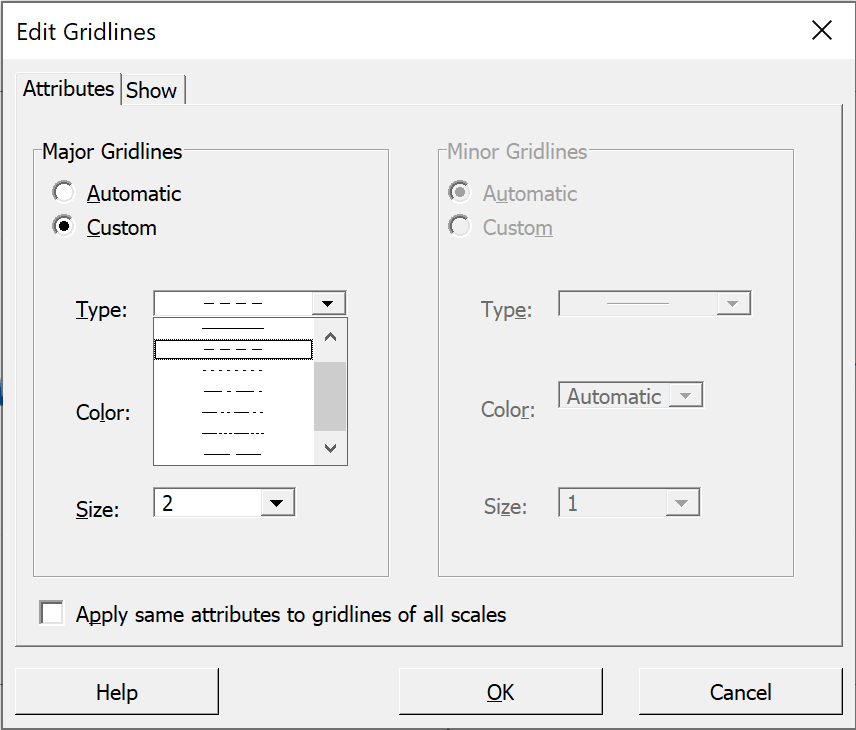Click the Cancel button
This screenshot has width=856, height=730.
(741, 692)
